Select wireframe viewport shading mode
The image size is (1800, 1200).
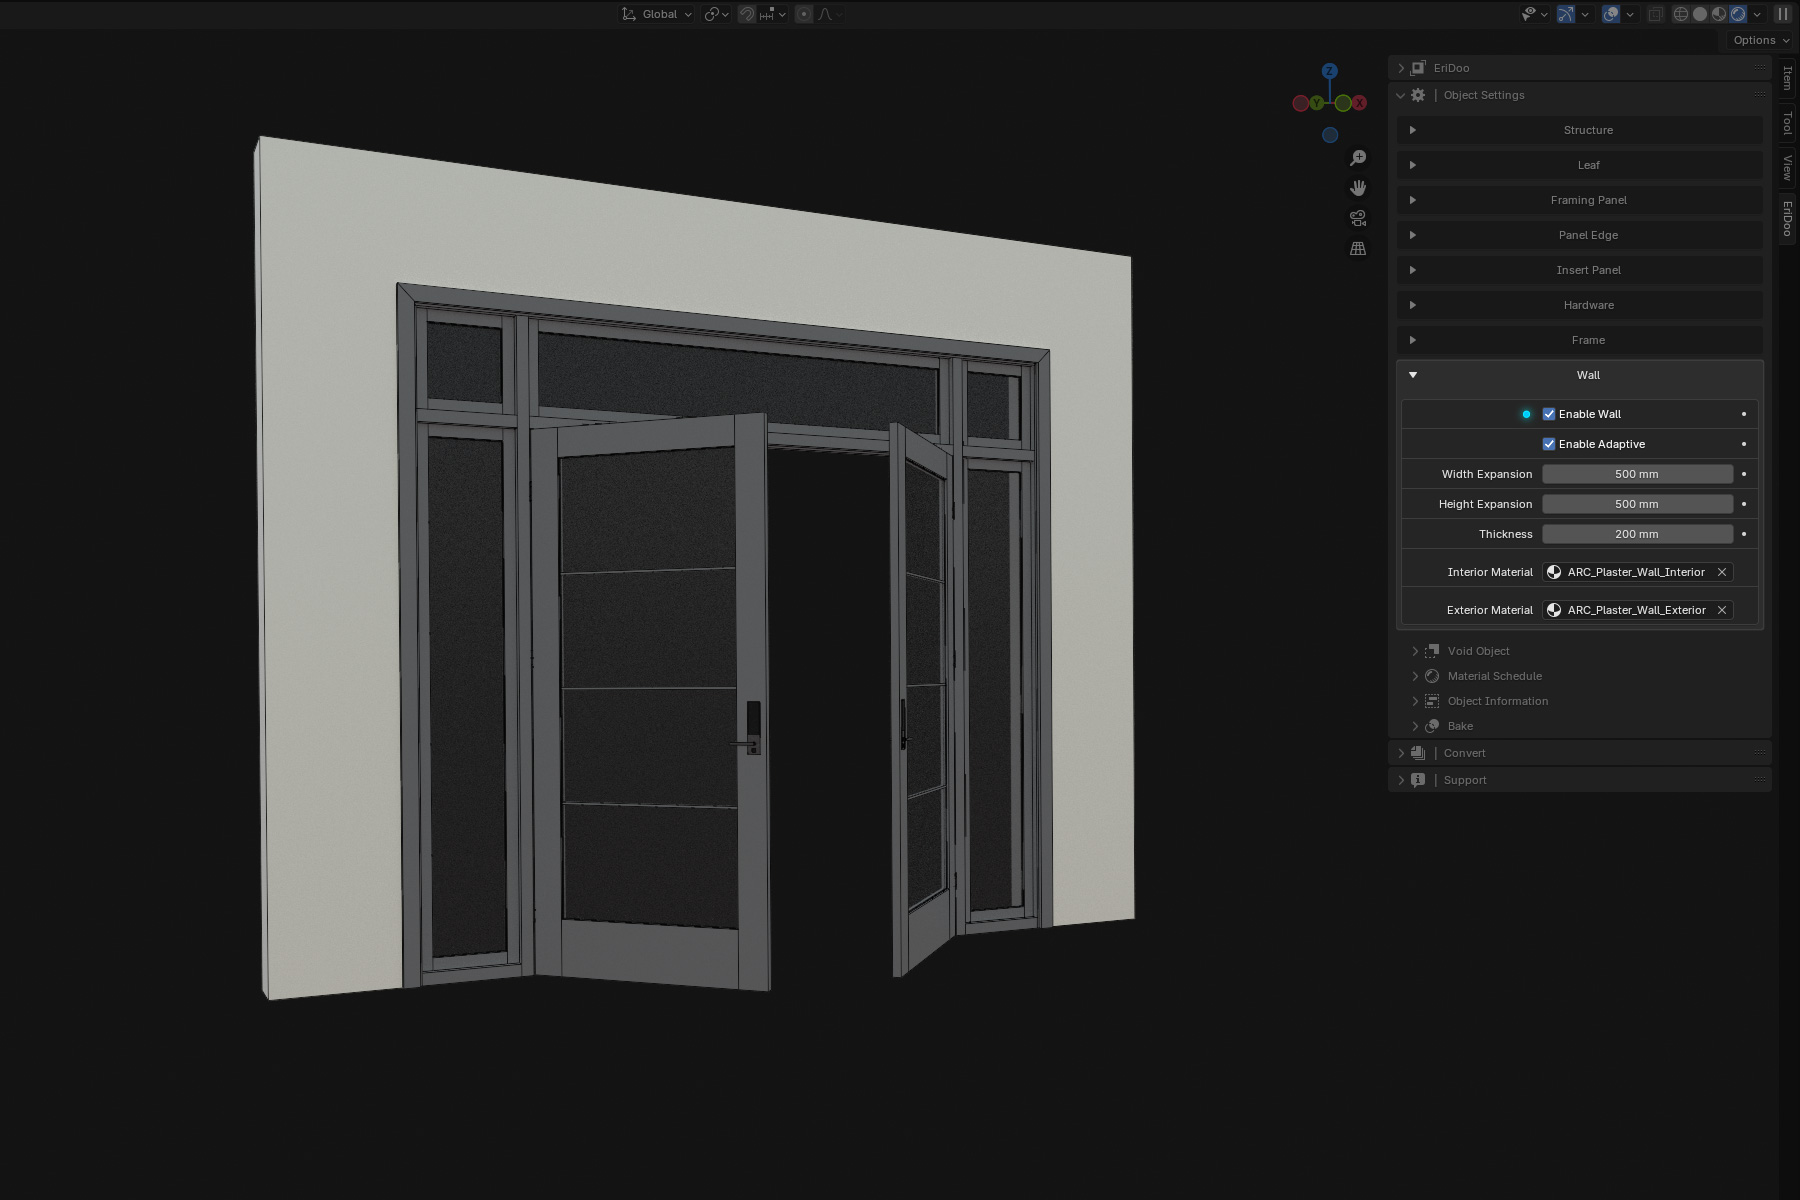(x=1681, y=14)
